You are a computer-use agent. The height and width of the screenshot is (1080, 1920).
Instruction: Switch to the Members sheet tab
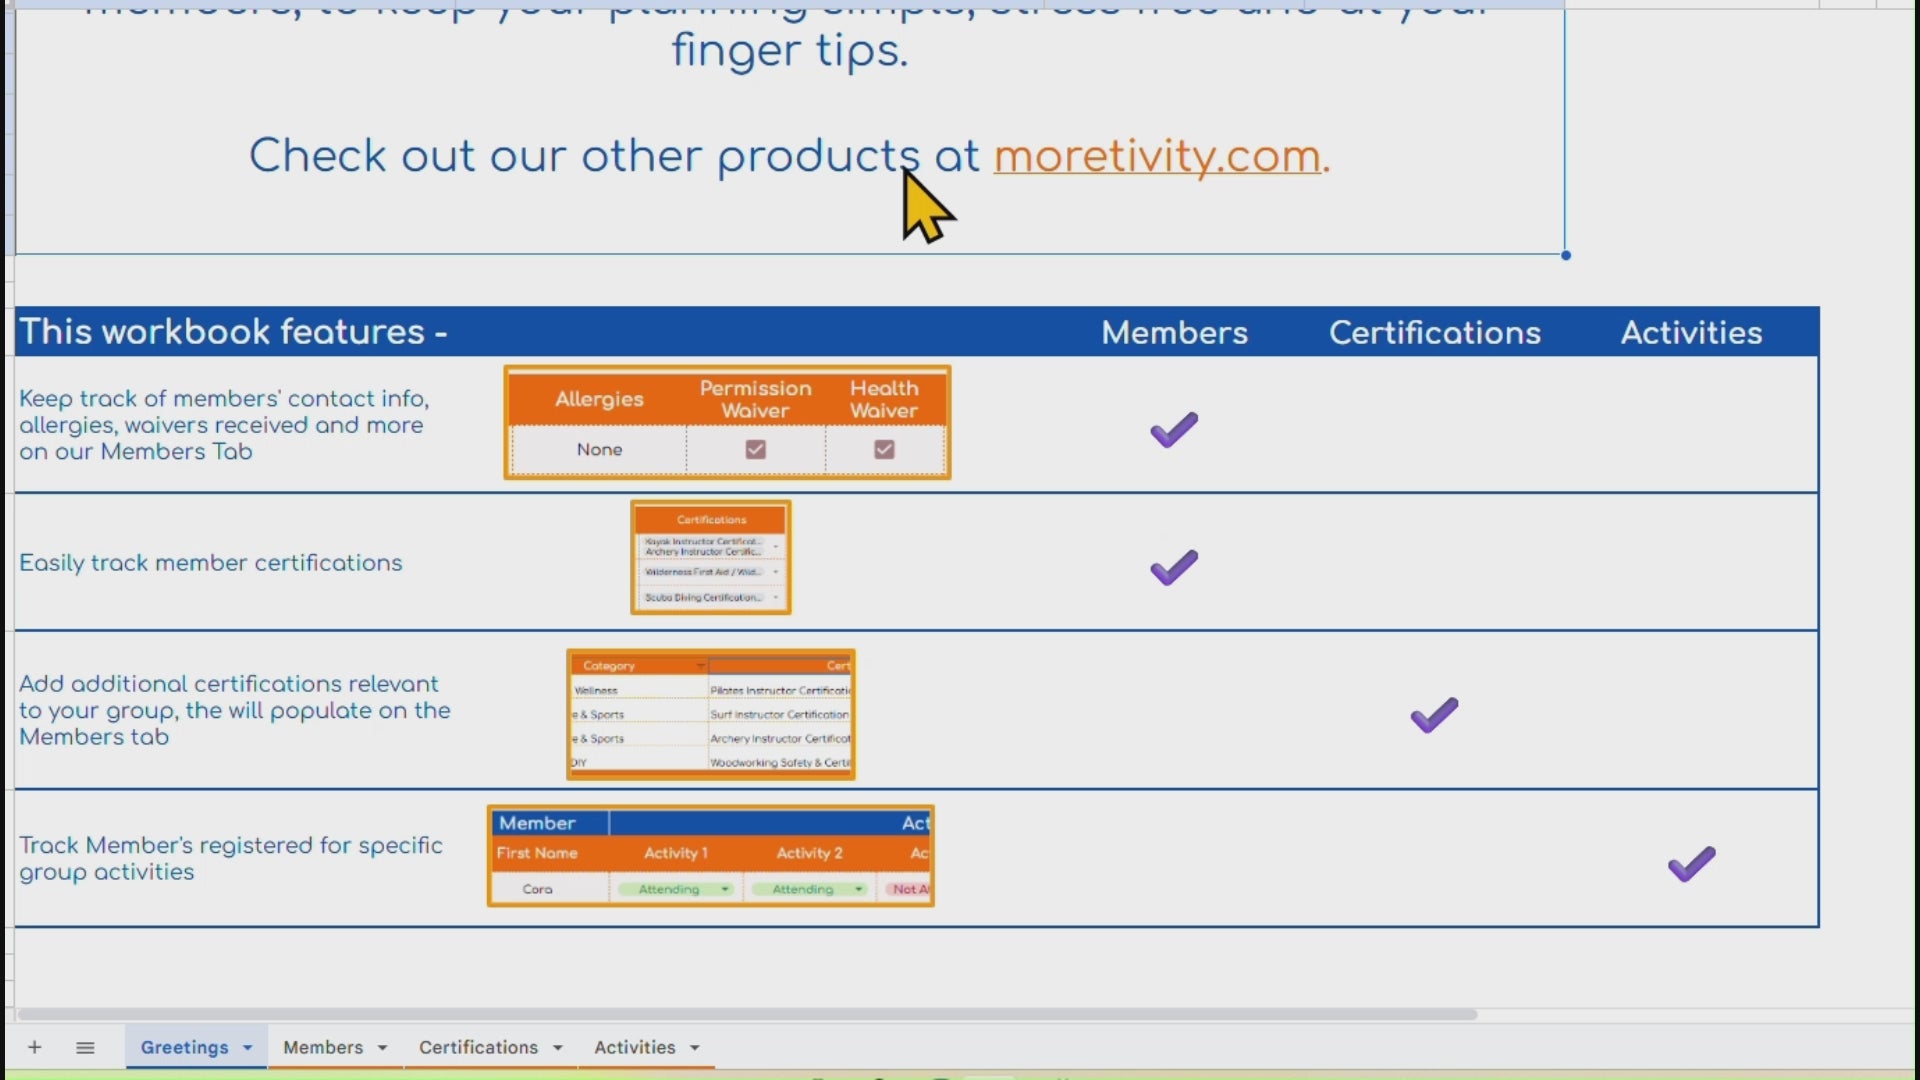click(x=322, y=1047)
